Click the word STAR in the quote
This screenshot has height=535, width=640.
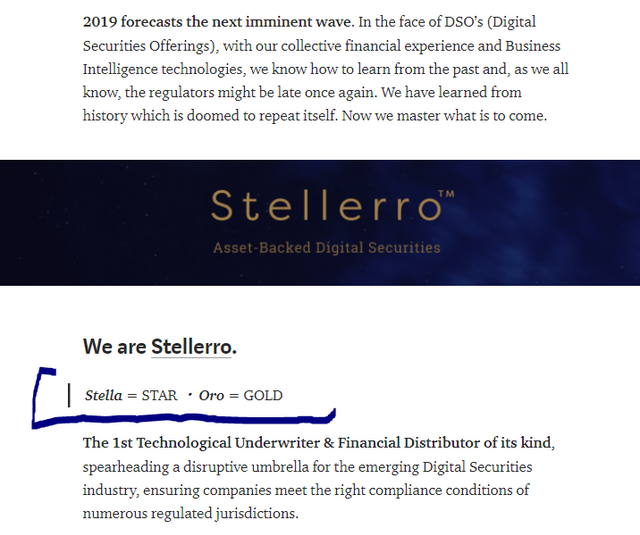(x=160, y=395)
